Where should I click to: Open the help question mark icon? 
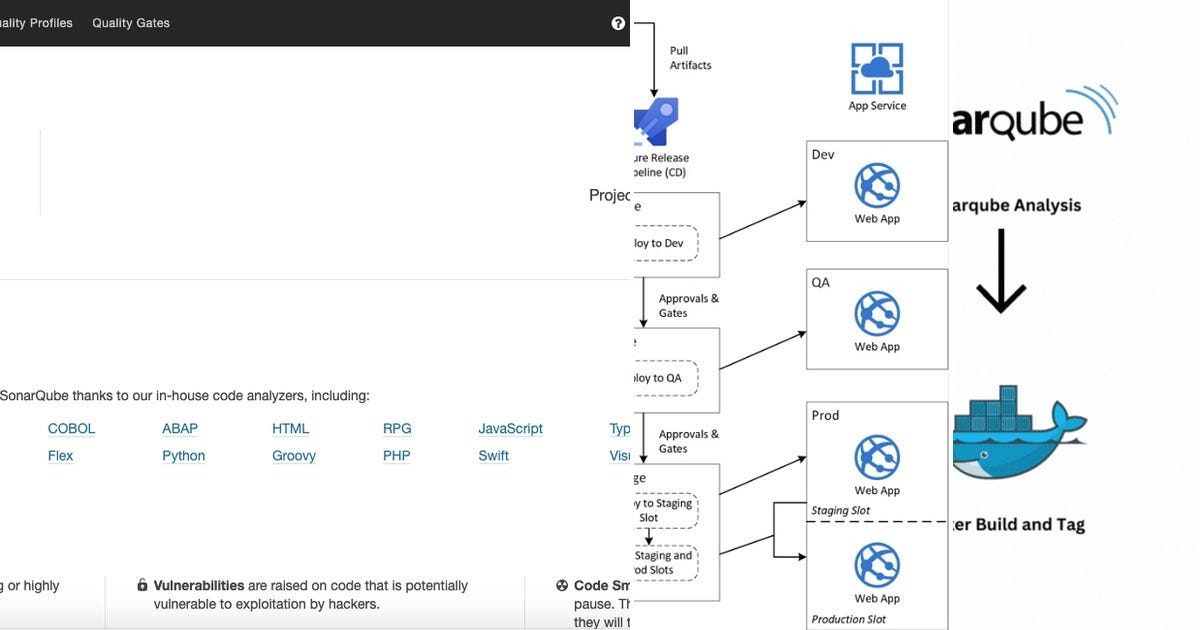[x=618, y=23]
